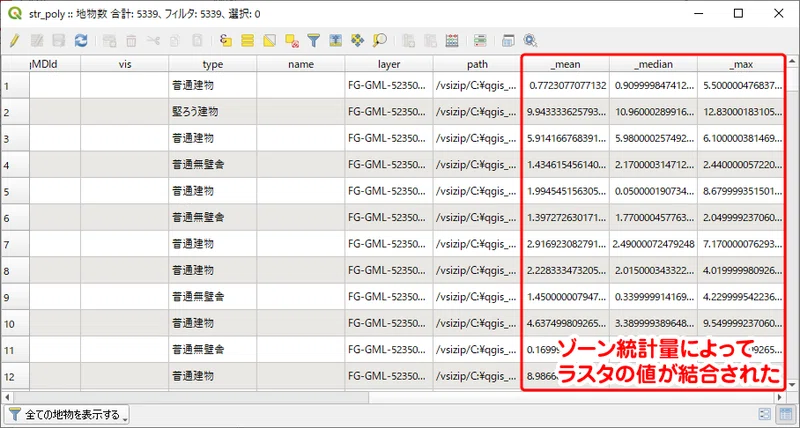The image size is (800, 428).
Task: Toggle multi edit mode
Action: click(37, 40)
